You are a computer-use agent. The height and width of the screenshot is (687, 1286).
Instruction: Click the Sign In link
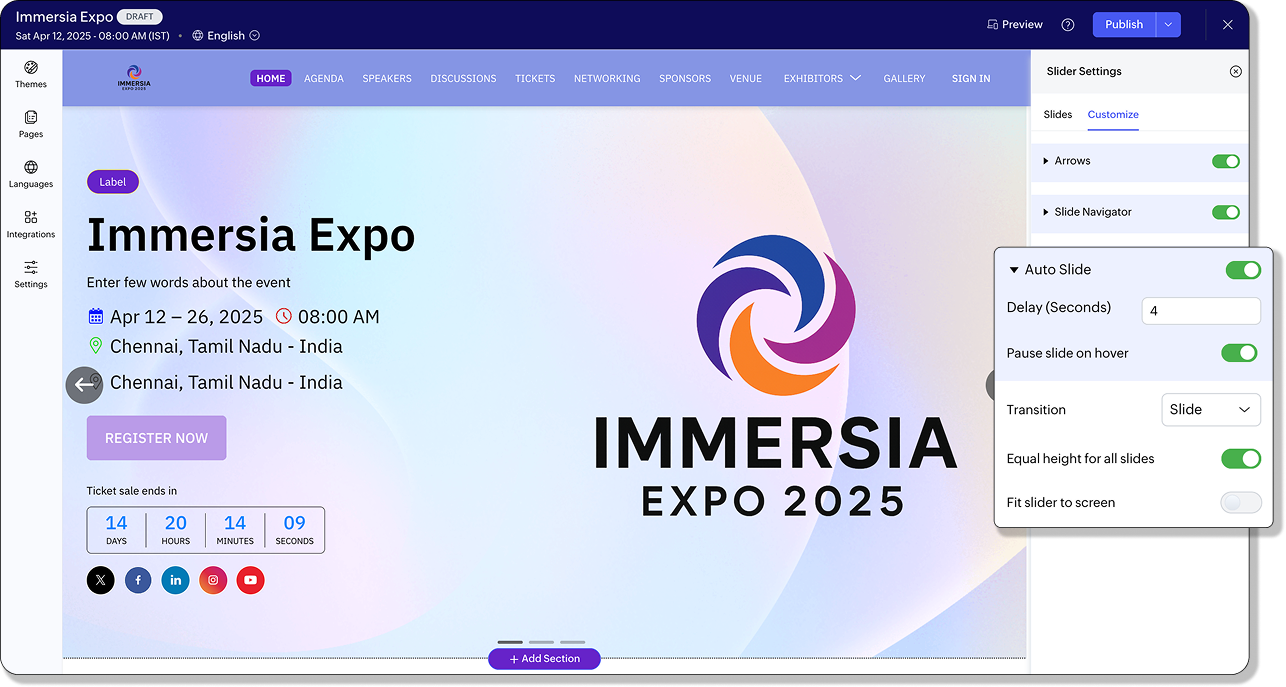[x=971, y=78]
